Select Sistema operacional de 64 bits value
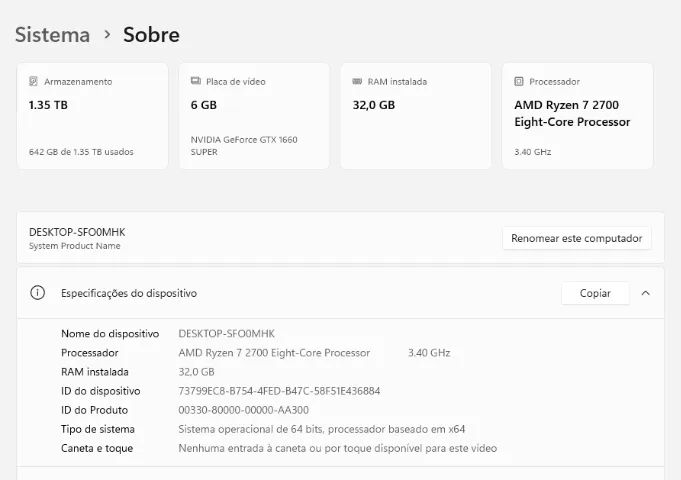This screenshot has width=681, height=480. click(322, 429)
